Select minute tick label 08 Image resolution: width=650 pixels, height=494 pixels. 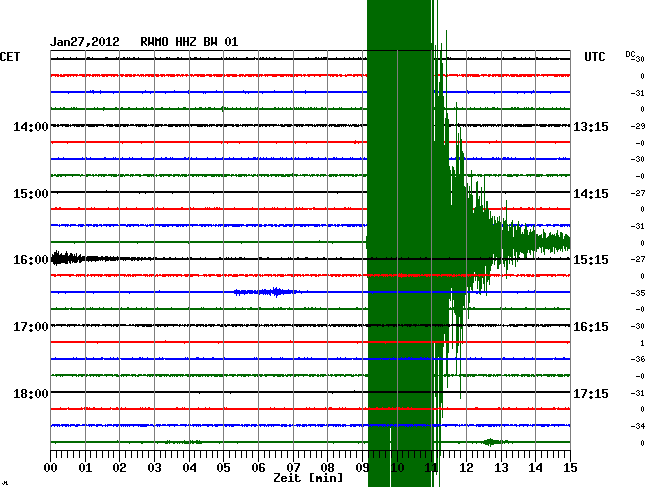click(327, 468)
